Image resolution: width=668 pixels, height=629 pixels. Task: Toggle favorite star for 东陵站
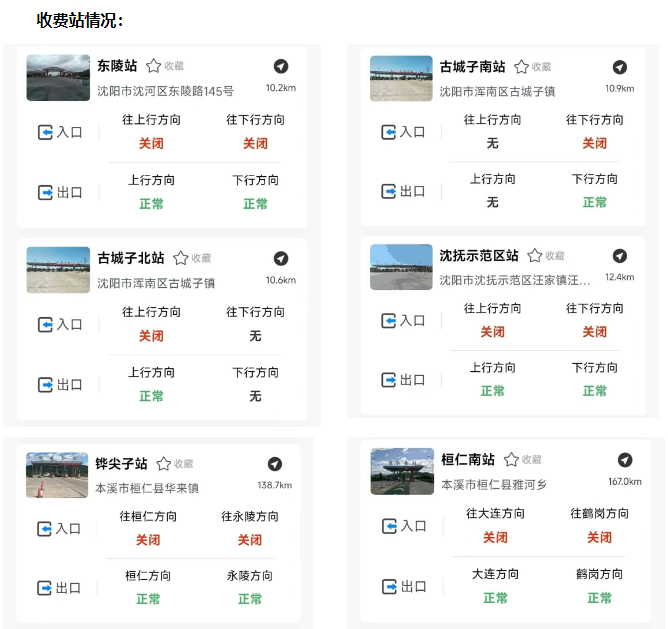153,66
